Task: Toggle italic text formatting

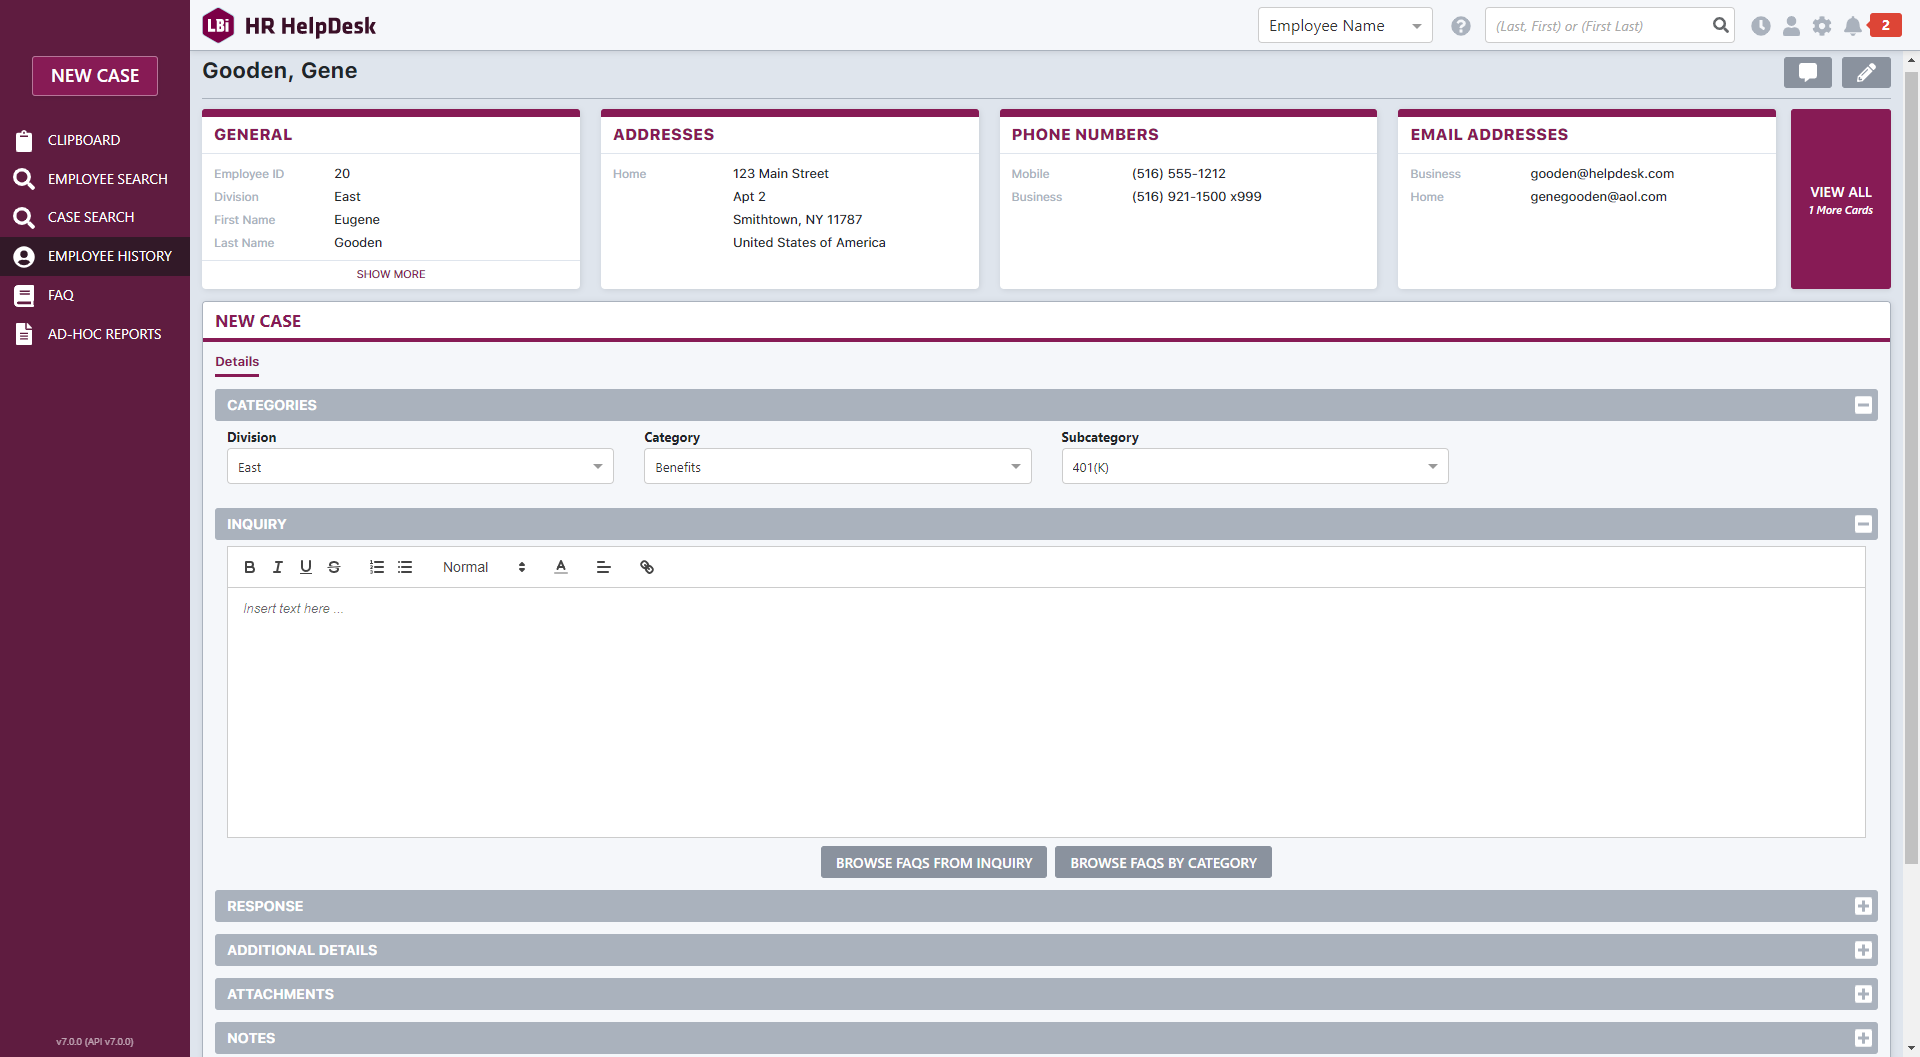Action: tap(277, 567)
